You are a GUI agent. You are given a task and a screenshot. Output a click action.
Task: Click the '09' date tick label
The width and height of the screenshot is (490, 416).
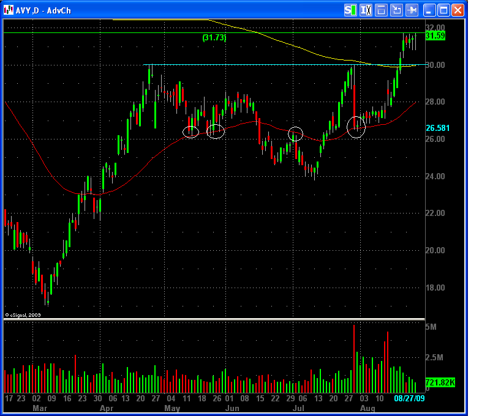coord(52,398)
